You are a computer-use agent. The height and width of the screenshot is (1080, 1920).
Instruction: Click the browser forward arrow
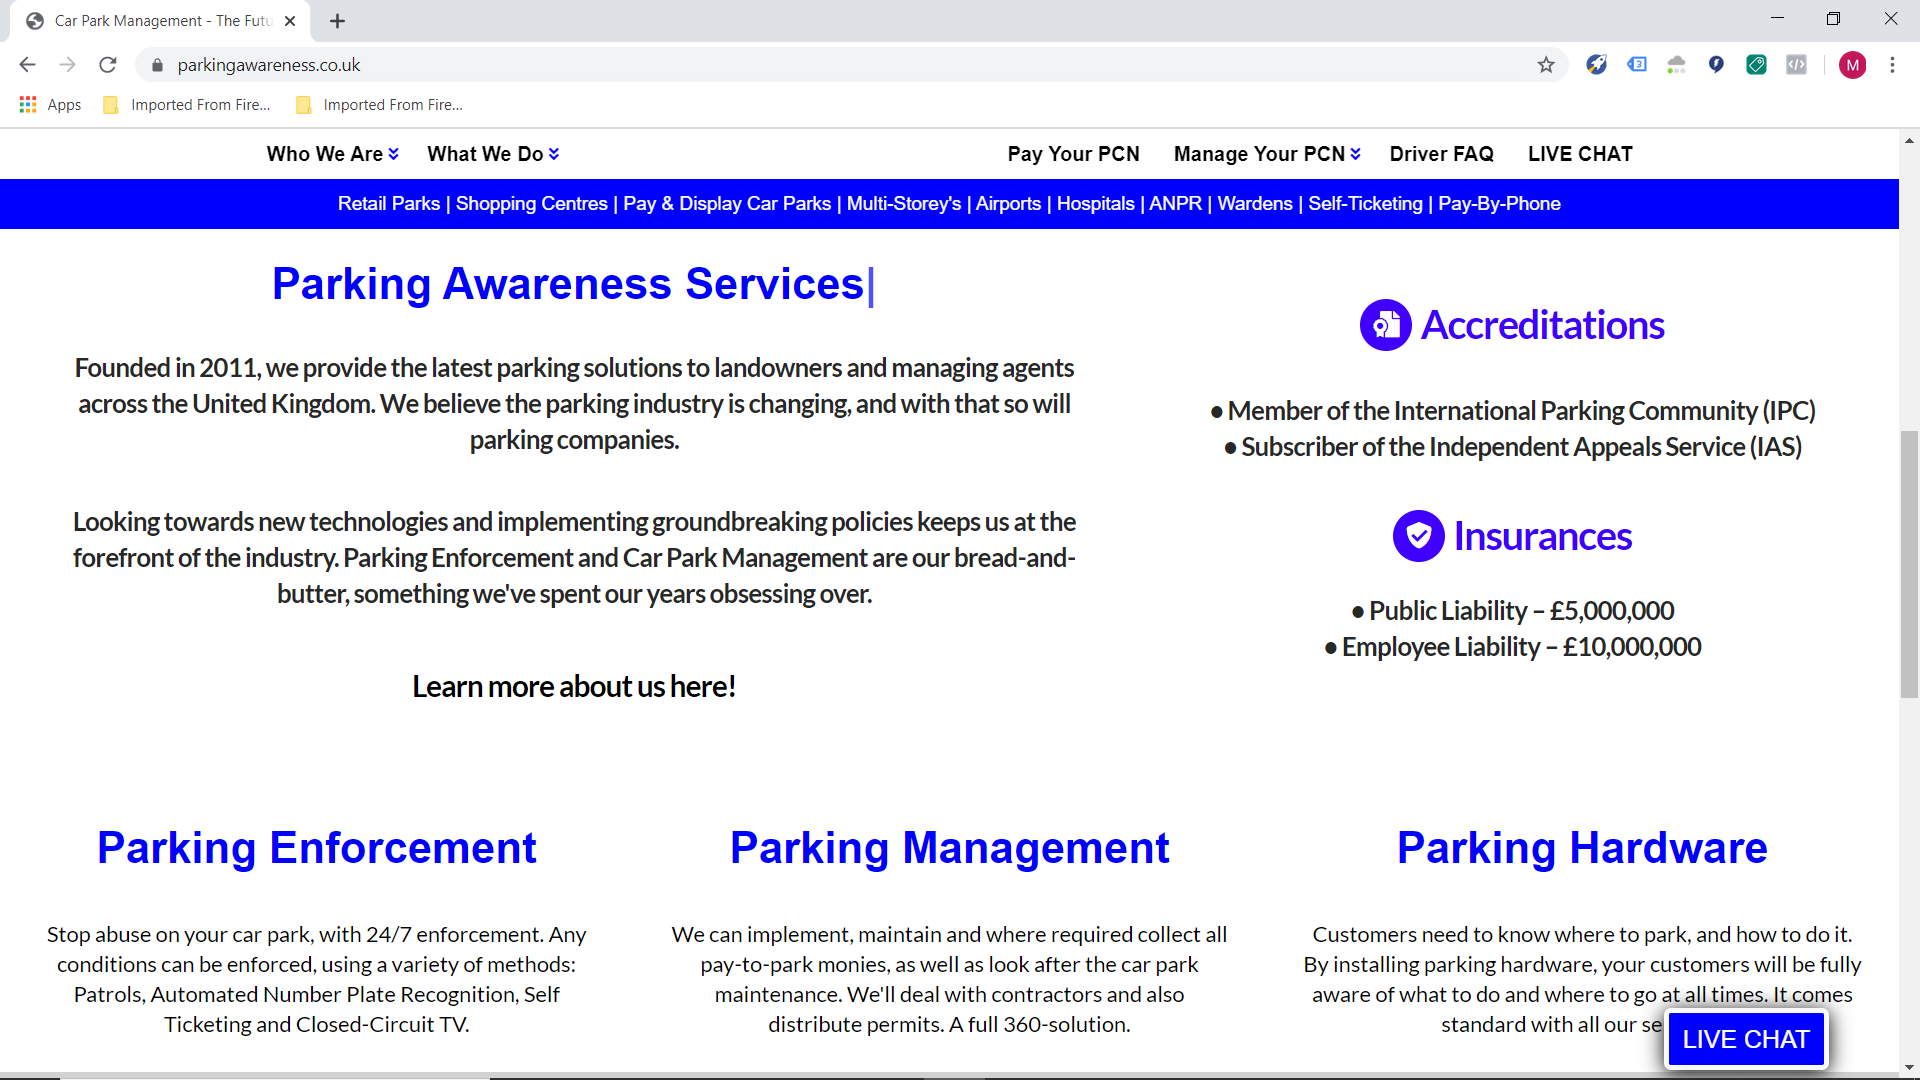tap(67, 65)
